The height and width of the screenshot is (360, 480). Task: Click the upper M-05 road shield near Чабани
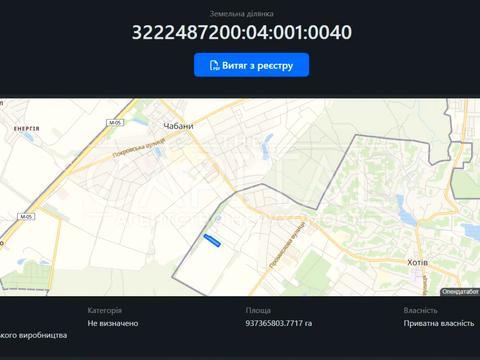(x=115, y=123)
